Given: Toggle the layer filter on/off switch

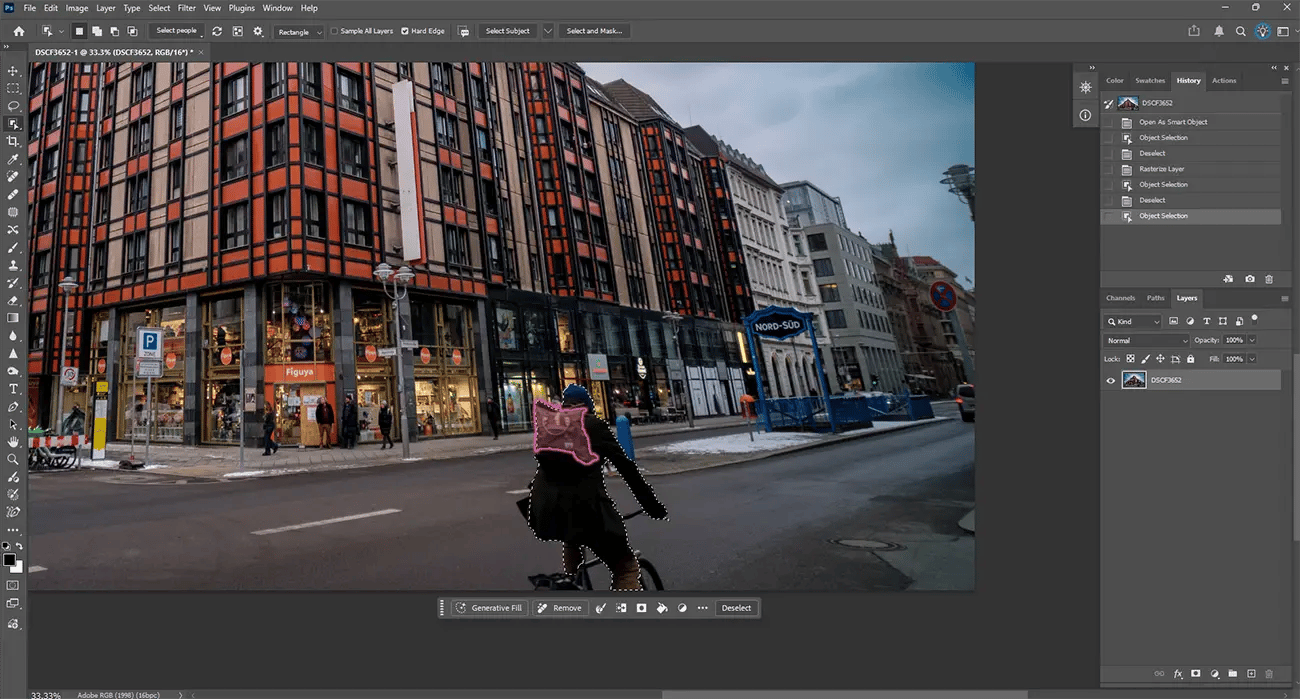Looking at the screenshot, I should click(x=1255, y=320).
